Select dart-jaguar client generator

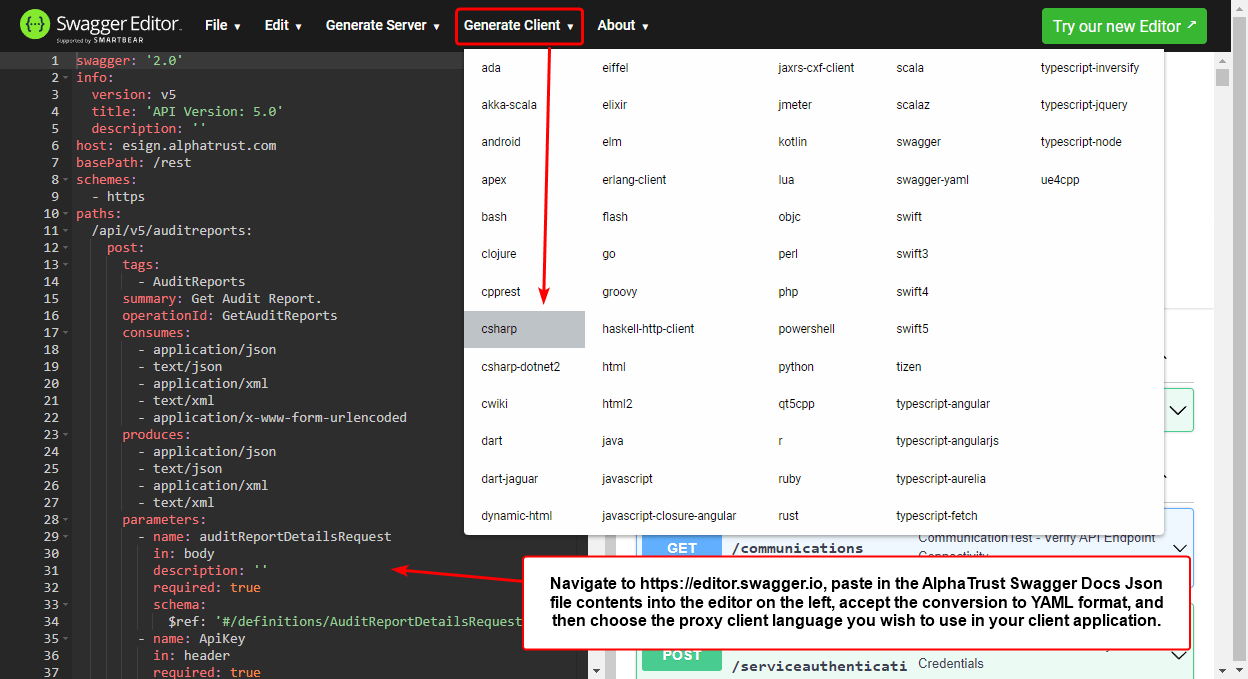(x=510, y=479)
